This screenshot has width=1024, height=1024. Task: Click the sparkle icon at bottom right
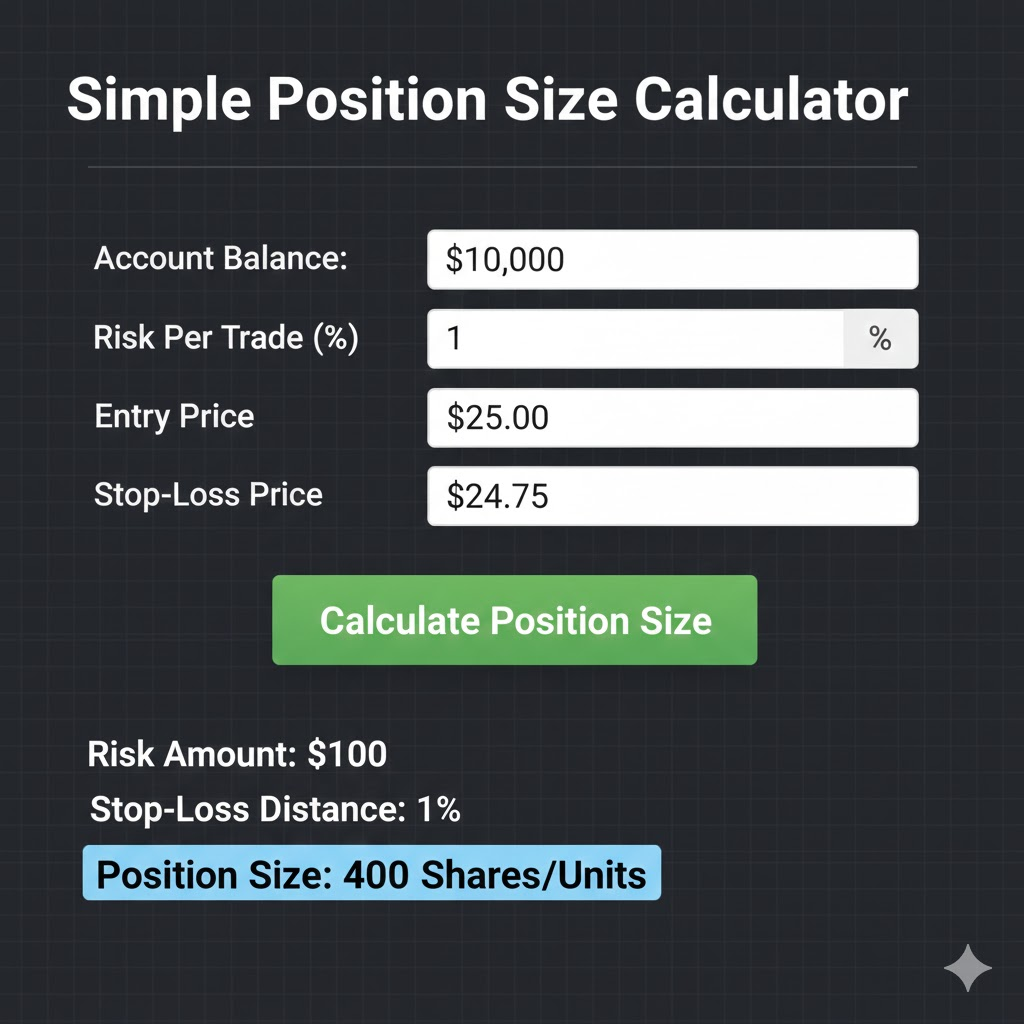[967, 967]
